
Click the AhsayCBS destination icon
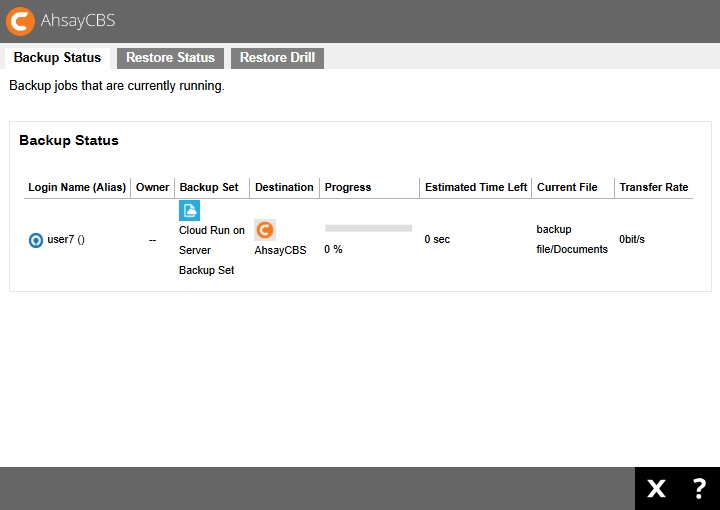[265, 230]
